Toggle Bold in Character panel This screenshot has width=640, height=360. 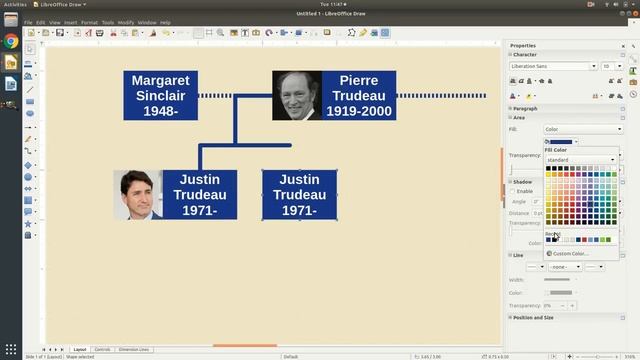coord(513,81)
